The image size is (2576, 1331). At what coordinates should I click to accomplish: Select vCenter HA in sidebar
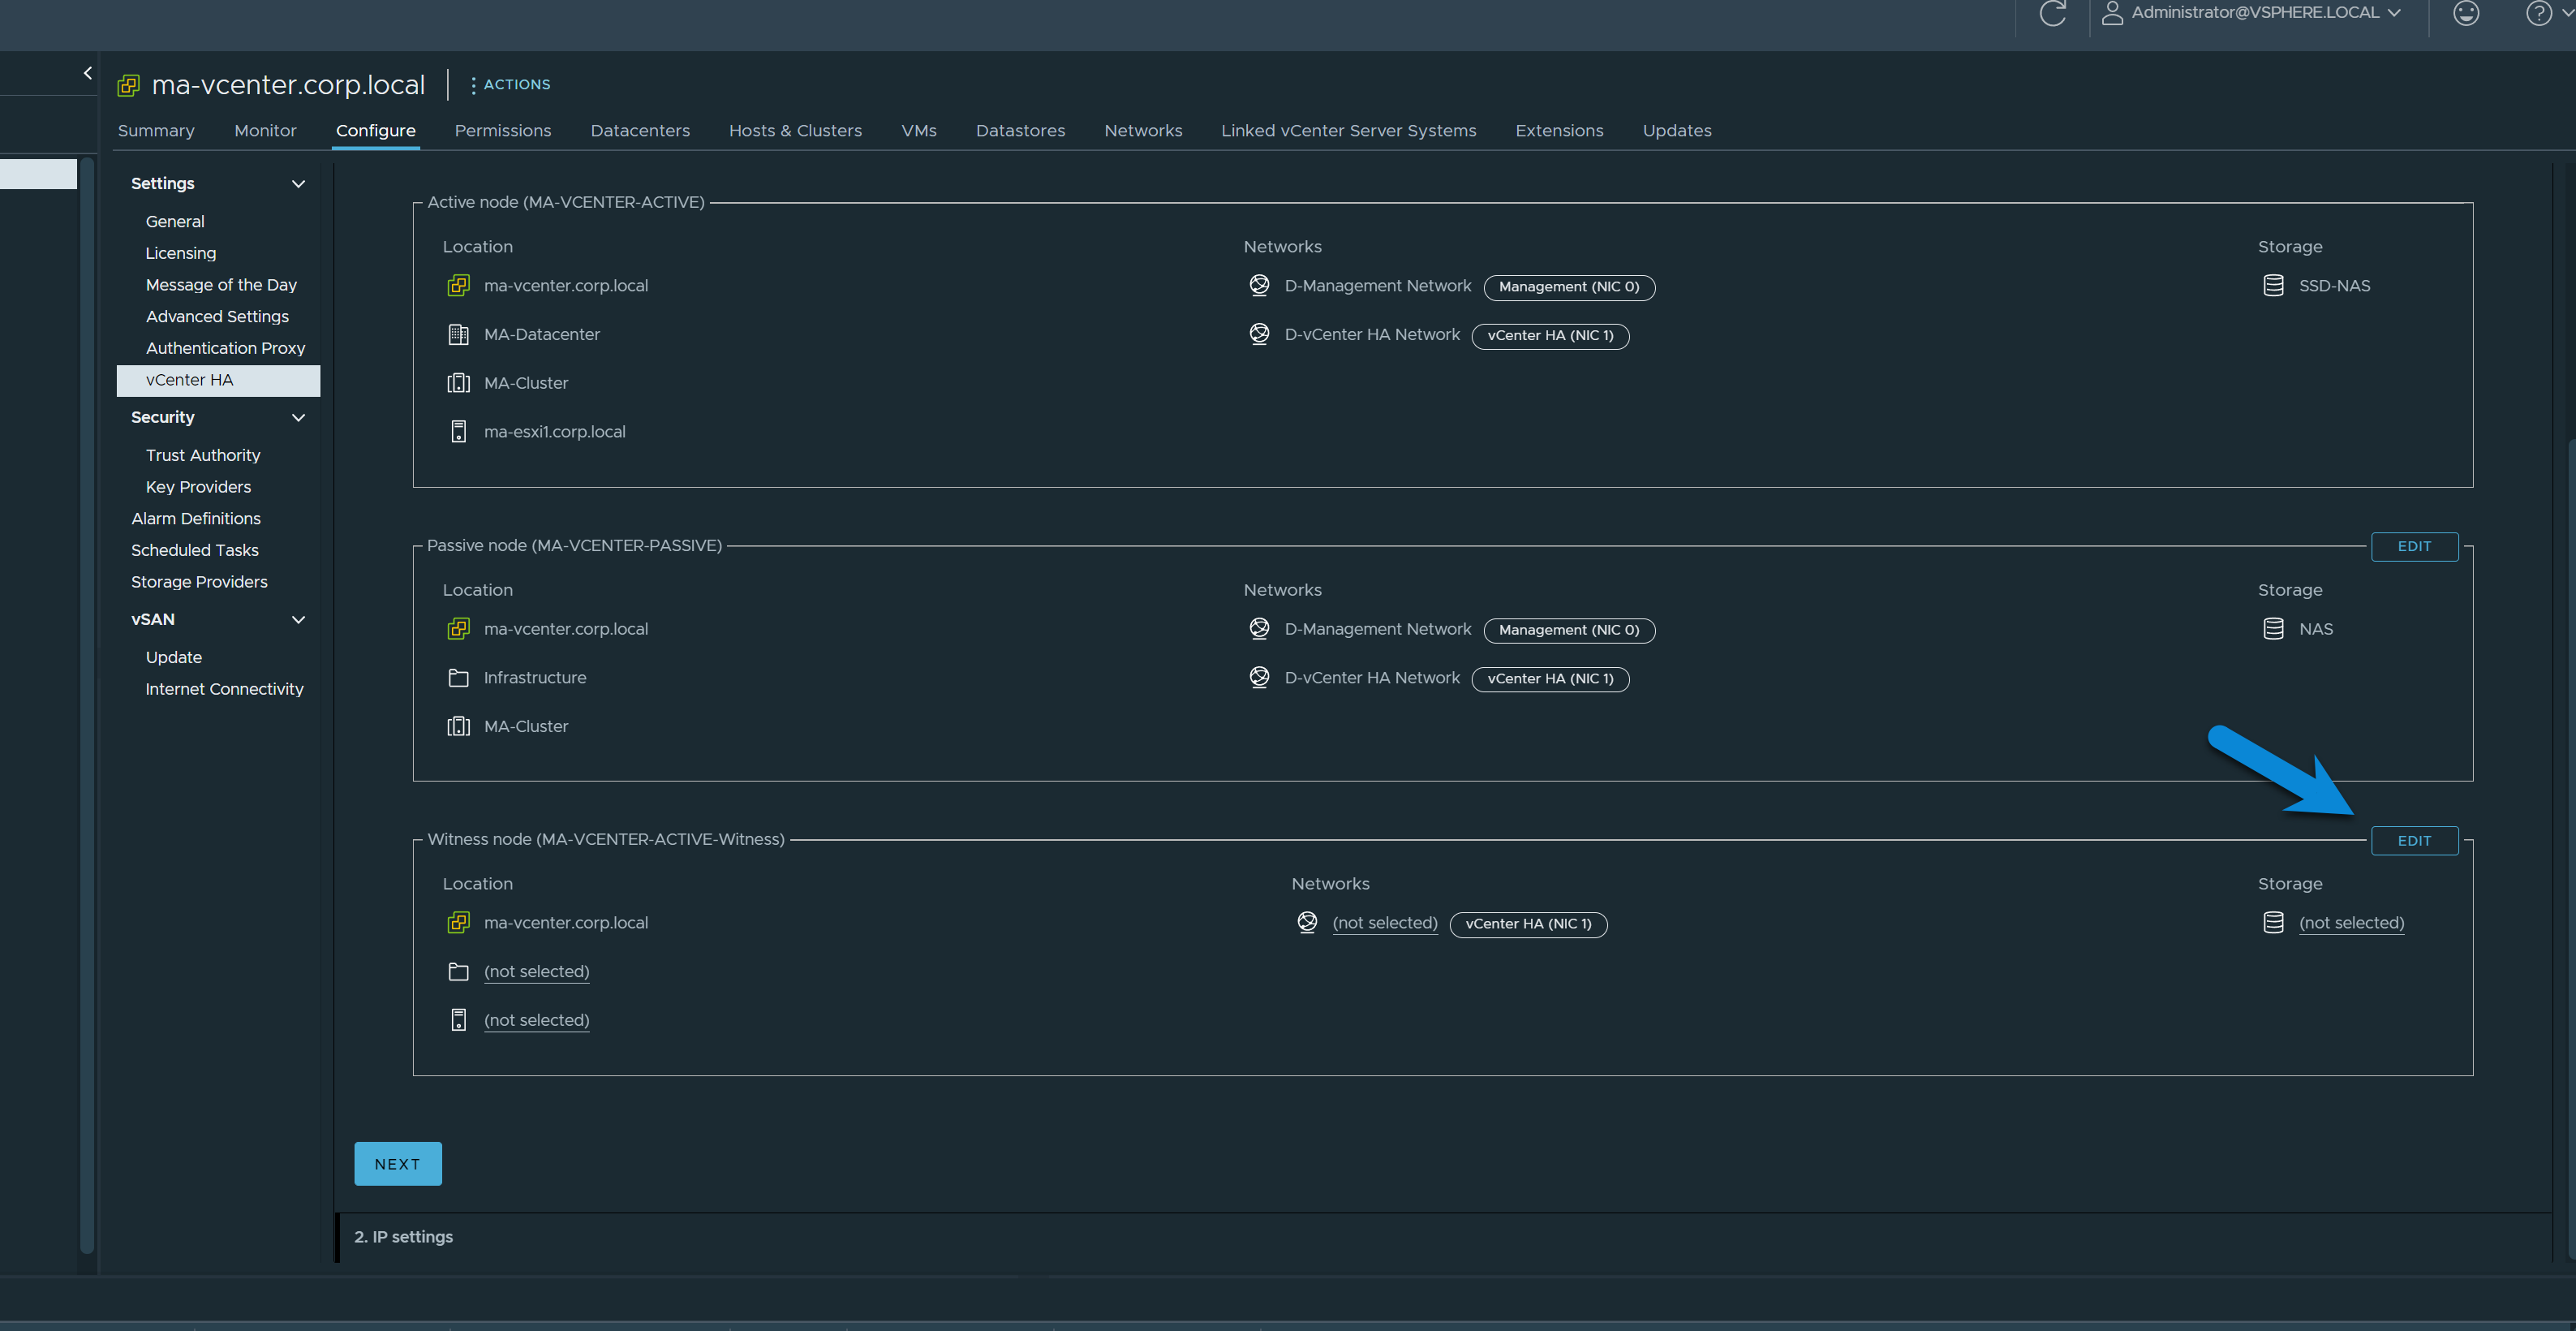(x=218, y=380)
